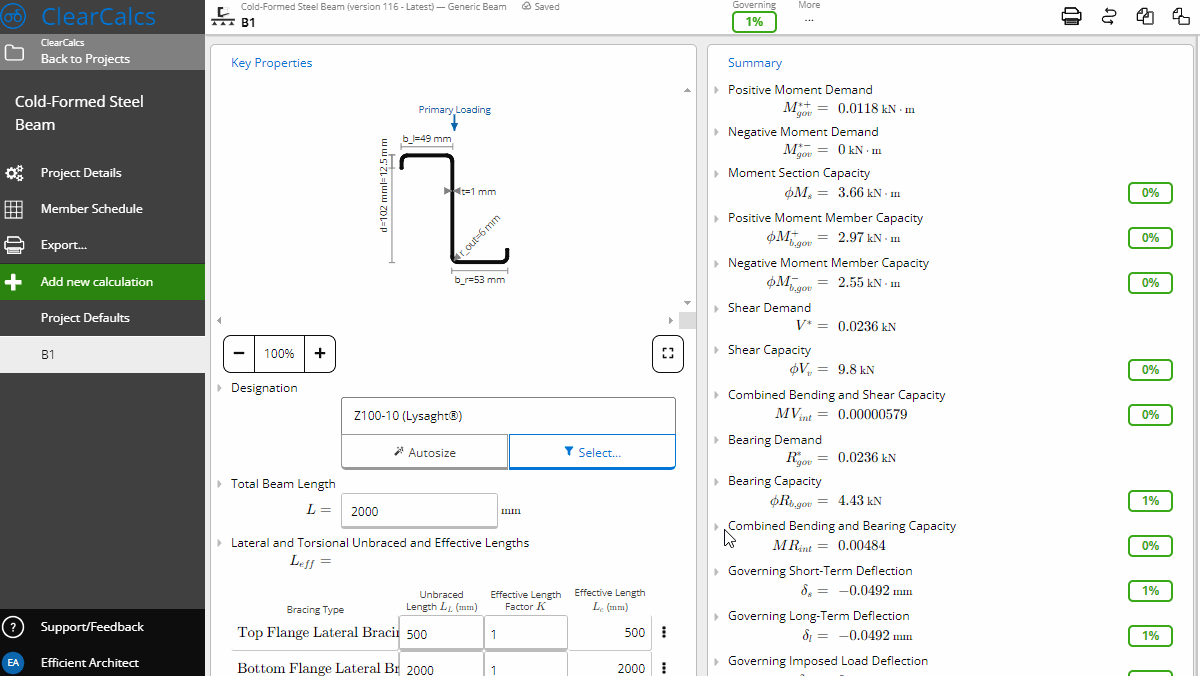The height and width of the screenshot is (676, 1200).
Task: Click the Summary heading
Action: click(x=755, y=63)
